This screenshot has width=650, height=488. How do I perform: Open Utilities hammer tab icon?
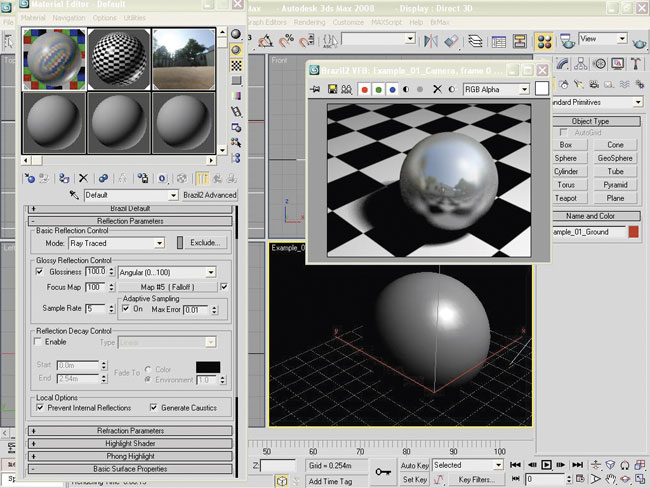point(635,63)
